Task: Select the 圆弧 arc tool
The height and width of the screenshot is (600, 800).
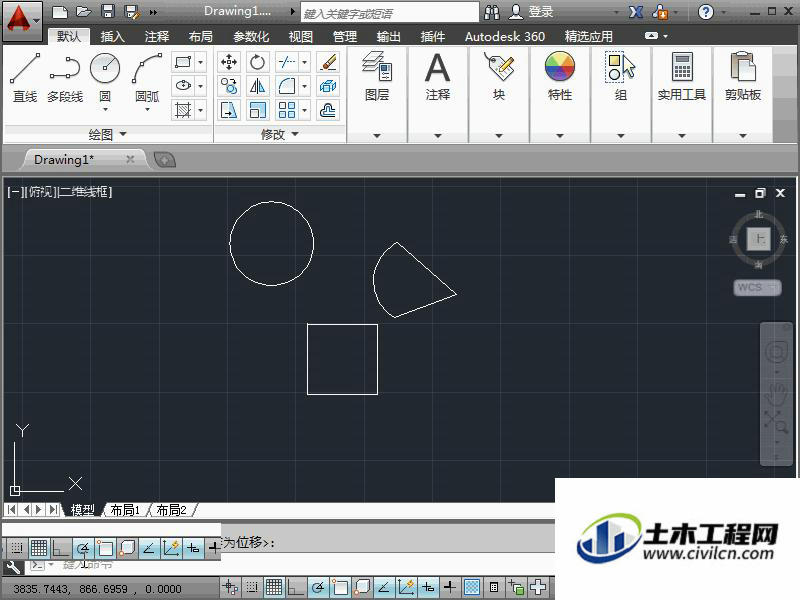Action: point(147,78)
